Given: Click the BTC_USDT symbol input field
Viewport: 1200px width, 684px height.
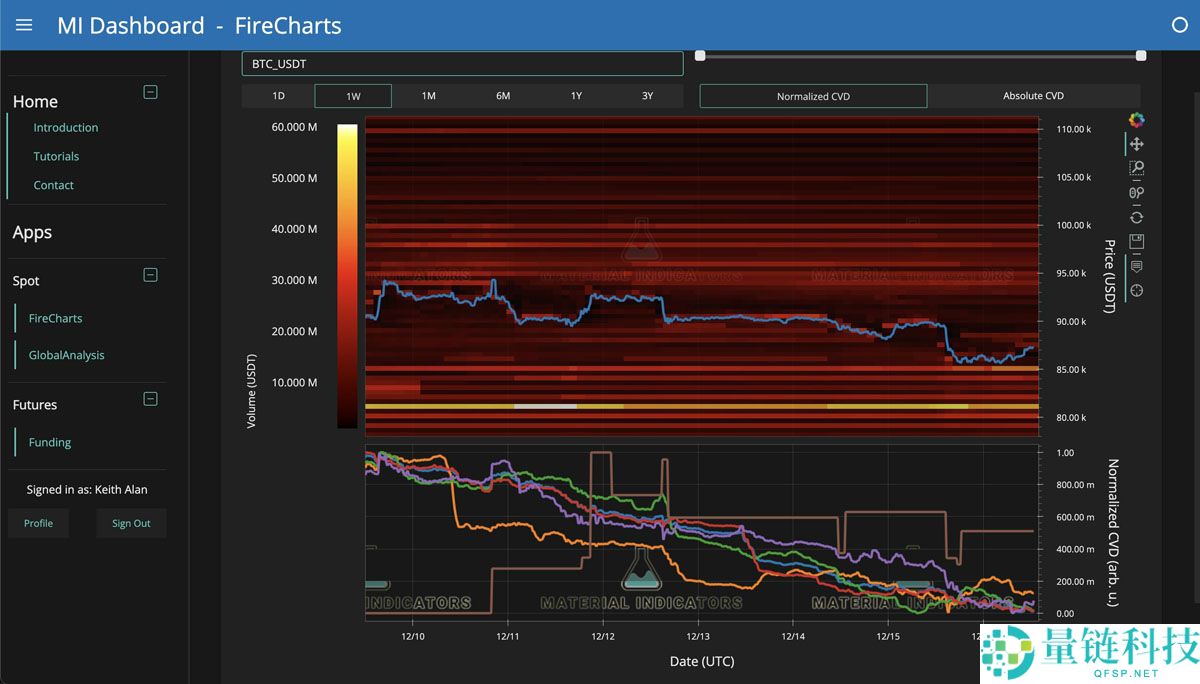Looking at the screenshot, I should pos(462,62).
